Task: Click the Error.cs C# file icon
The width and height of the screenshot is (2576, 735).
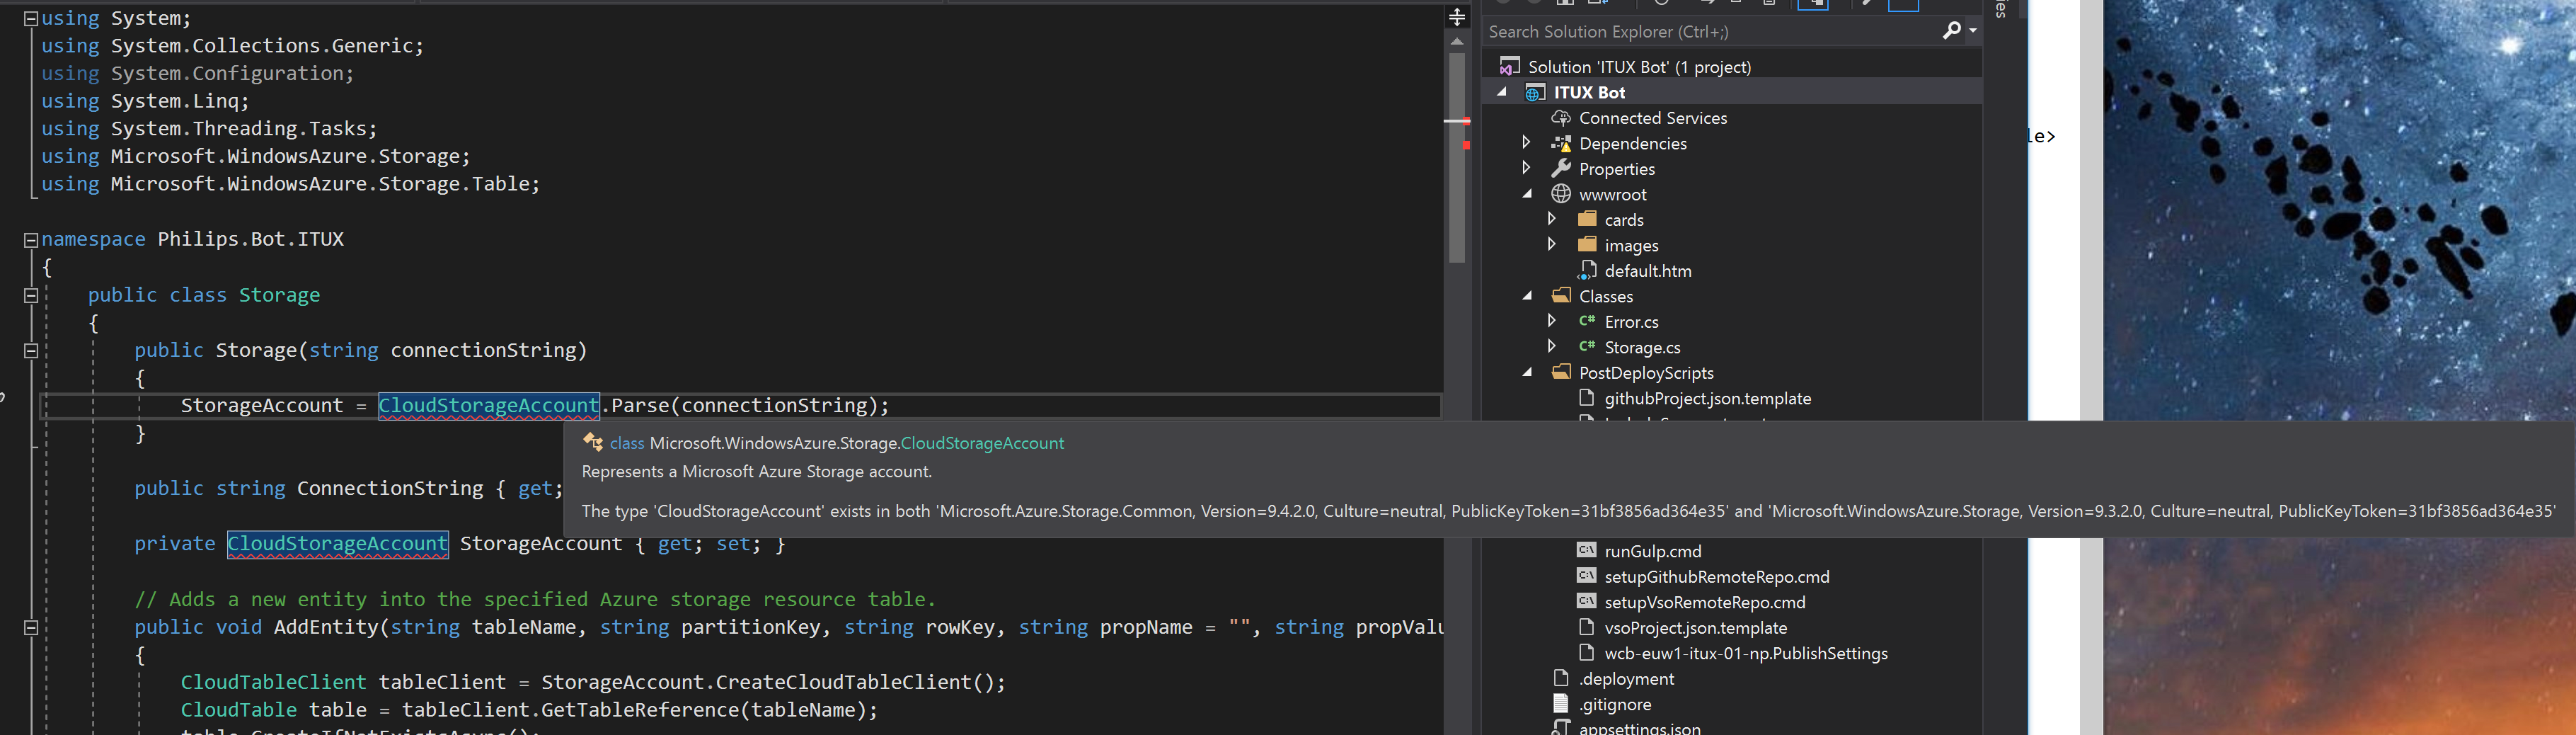Action: (x=1587, y=321)
